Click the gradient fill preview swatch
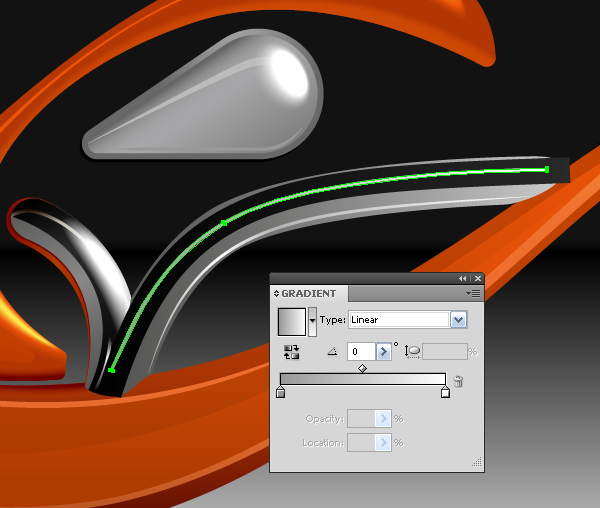The image size is (600, 508). [x=292, y=322]
